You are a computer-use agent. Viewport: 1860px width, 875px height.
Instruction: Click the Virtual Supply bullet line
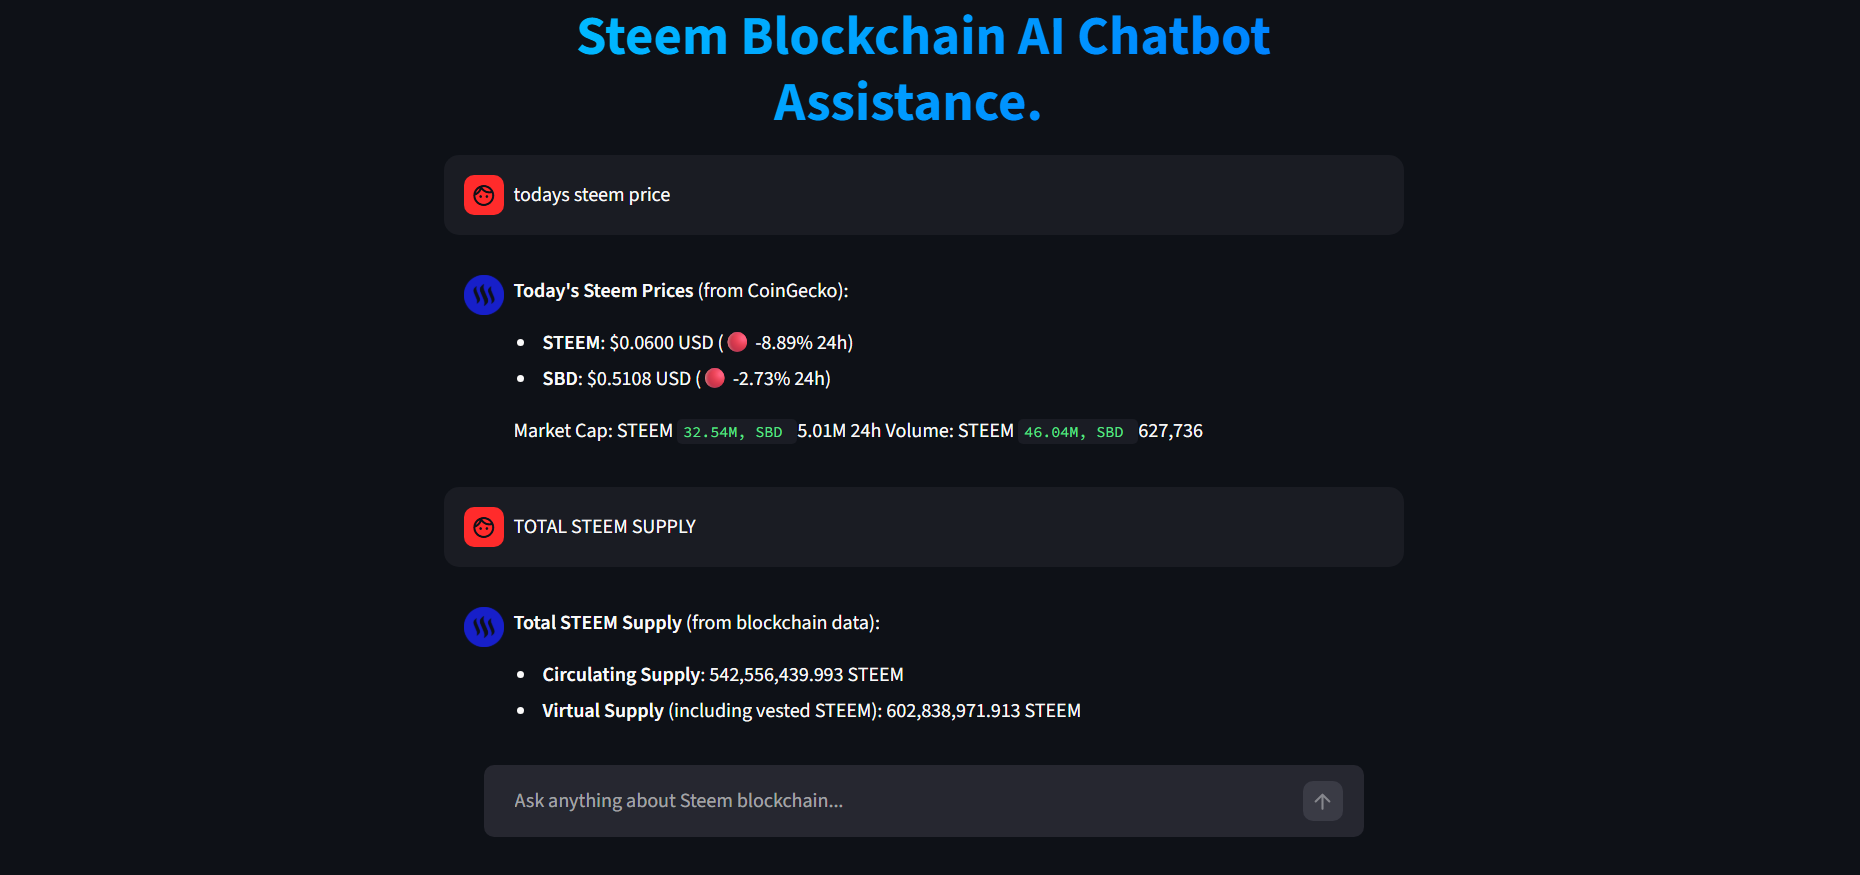point(810,711)
